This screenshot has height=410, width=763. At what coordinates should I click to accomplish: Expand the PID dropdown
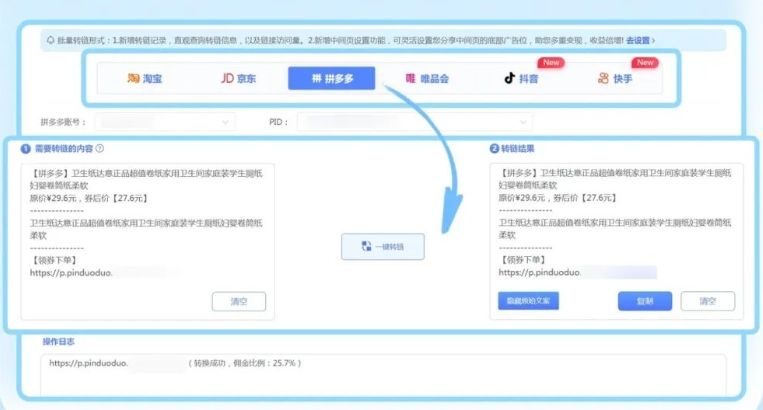pyautogui.click(x=415, y=122)
